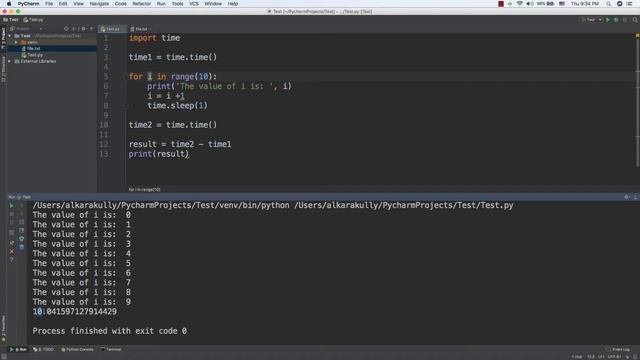Click the grey stop icon in the toolbar
The image size is (640, 360).
pyautogui.click(x=624, y=20)
